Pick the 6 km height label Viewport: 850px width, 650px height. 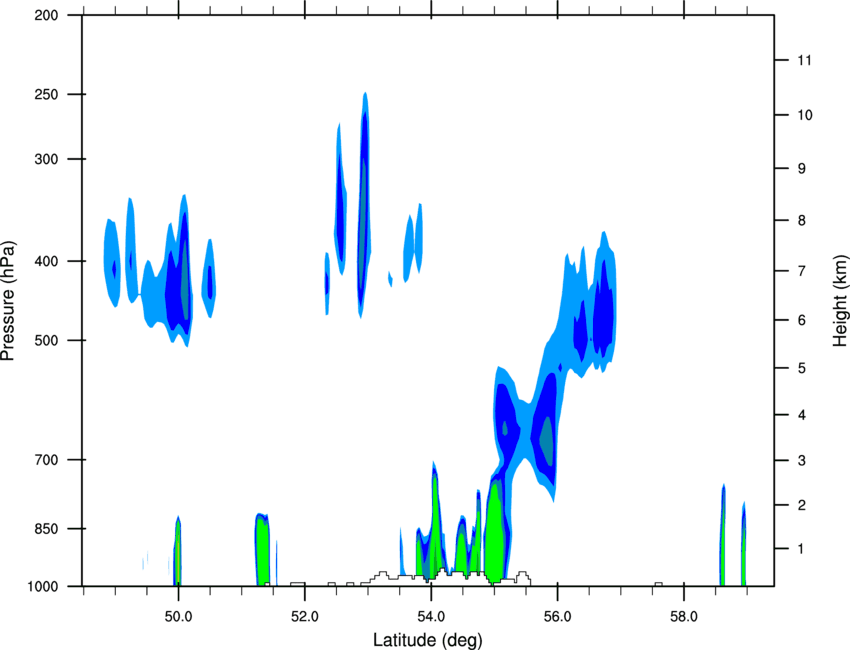(x=802, y=320)
